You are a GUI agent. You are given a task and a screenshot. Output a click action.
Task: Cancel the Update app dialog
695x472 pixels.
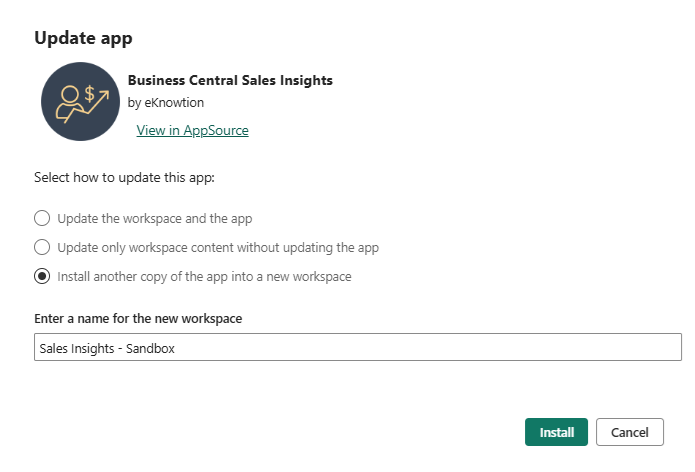click(x=629, y=432)
